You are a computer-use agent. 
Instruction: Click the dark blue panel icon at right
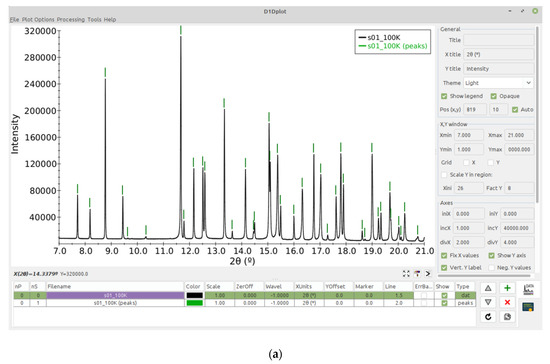(x=528, y=307)
